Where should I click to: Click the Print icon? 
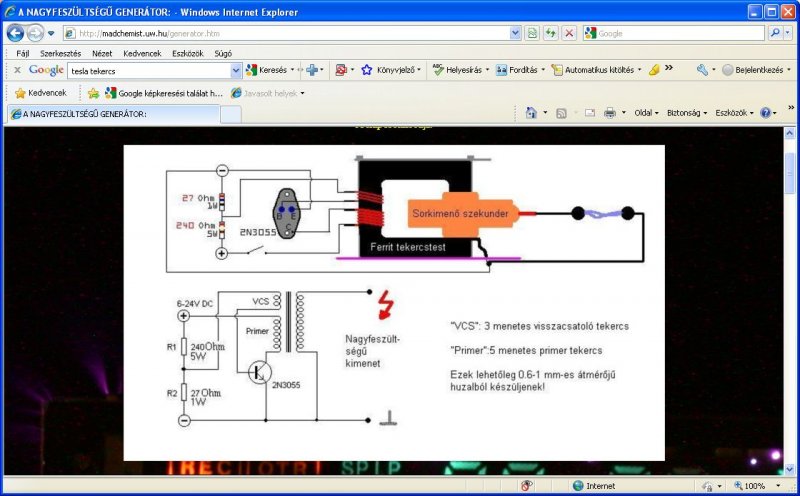point(610,113)
